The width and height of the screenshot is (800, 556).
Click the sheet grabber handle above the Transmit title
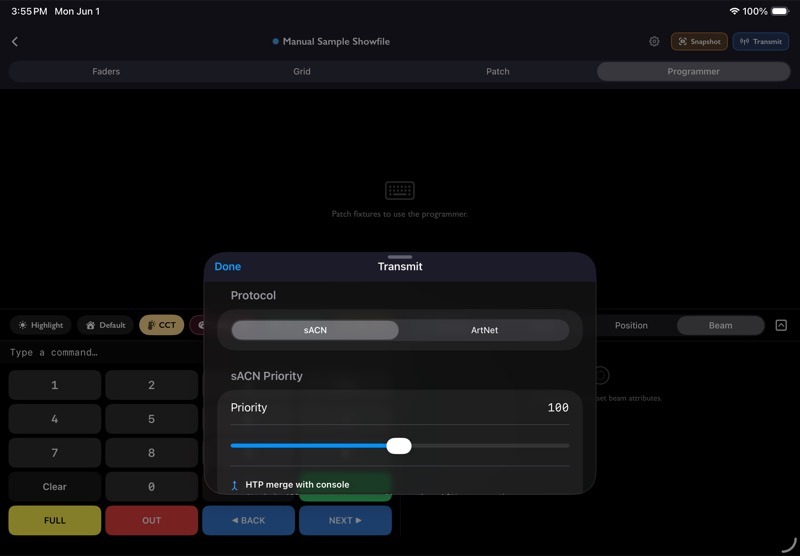(x=400, y=257)
